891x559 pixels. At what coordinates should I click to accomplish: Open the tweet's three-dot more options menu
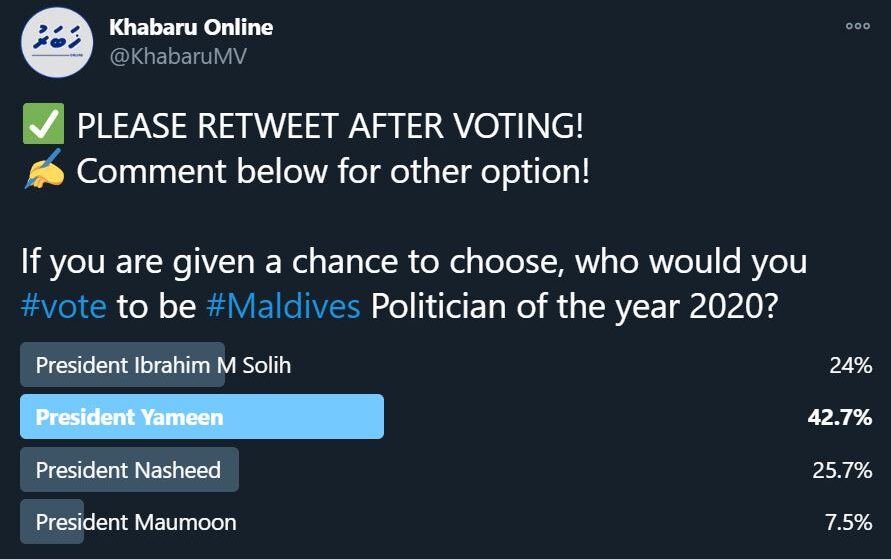click(x=857, y=27)
